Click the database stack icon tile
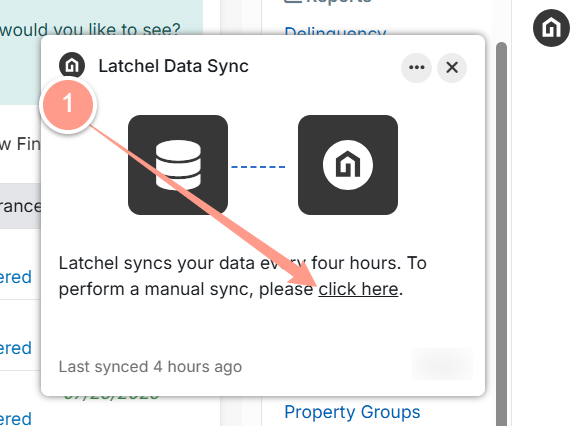The height and width of the screenshot is (426, 583). point(178,165)
